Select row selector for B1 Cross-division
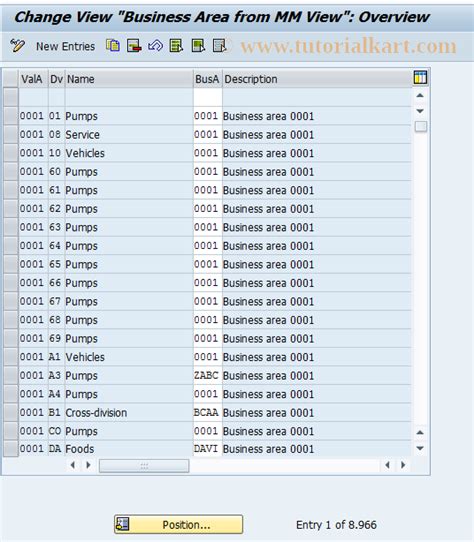This screenshot has height=542, width=474. click(x=11, y=412)
